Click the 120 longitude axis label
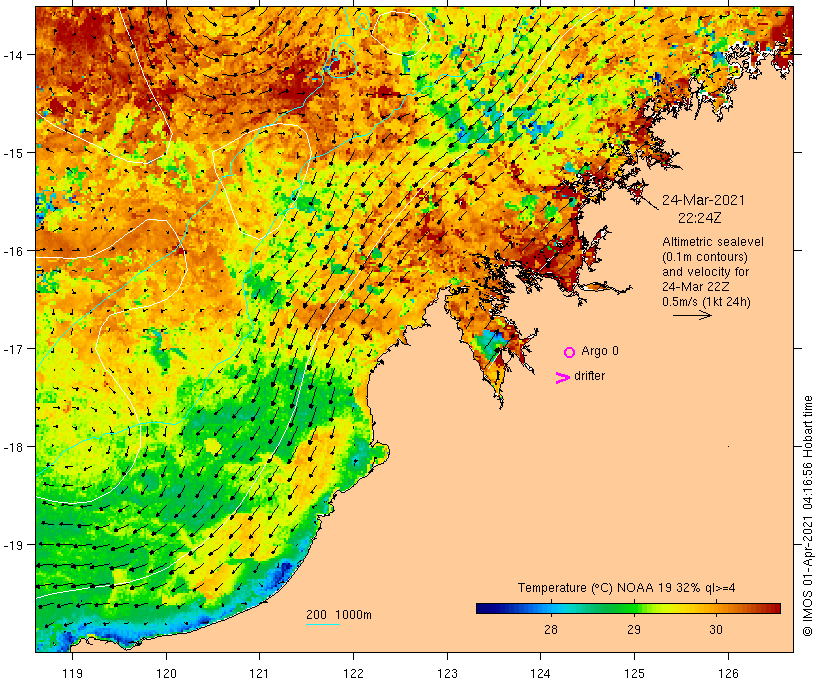The height and width of the screenshot is (680, 820). pyautogui.click(x=166, y=674)
